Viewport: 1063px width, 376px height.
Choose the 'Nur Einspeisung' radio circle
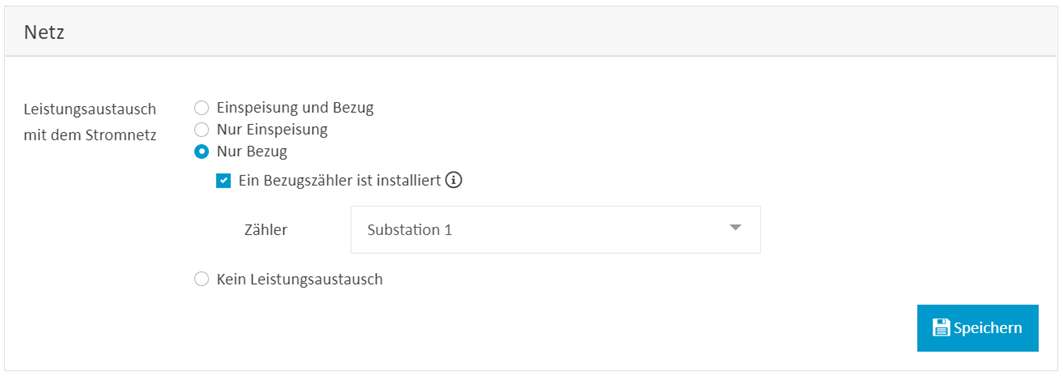(201, 129)
